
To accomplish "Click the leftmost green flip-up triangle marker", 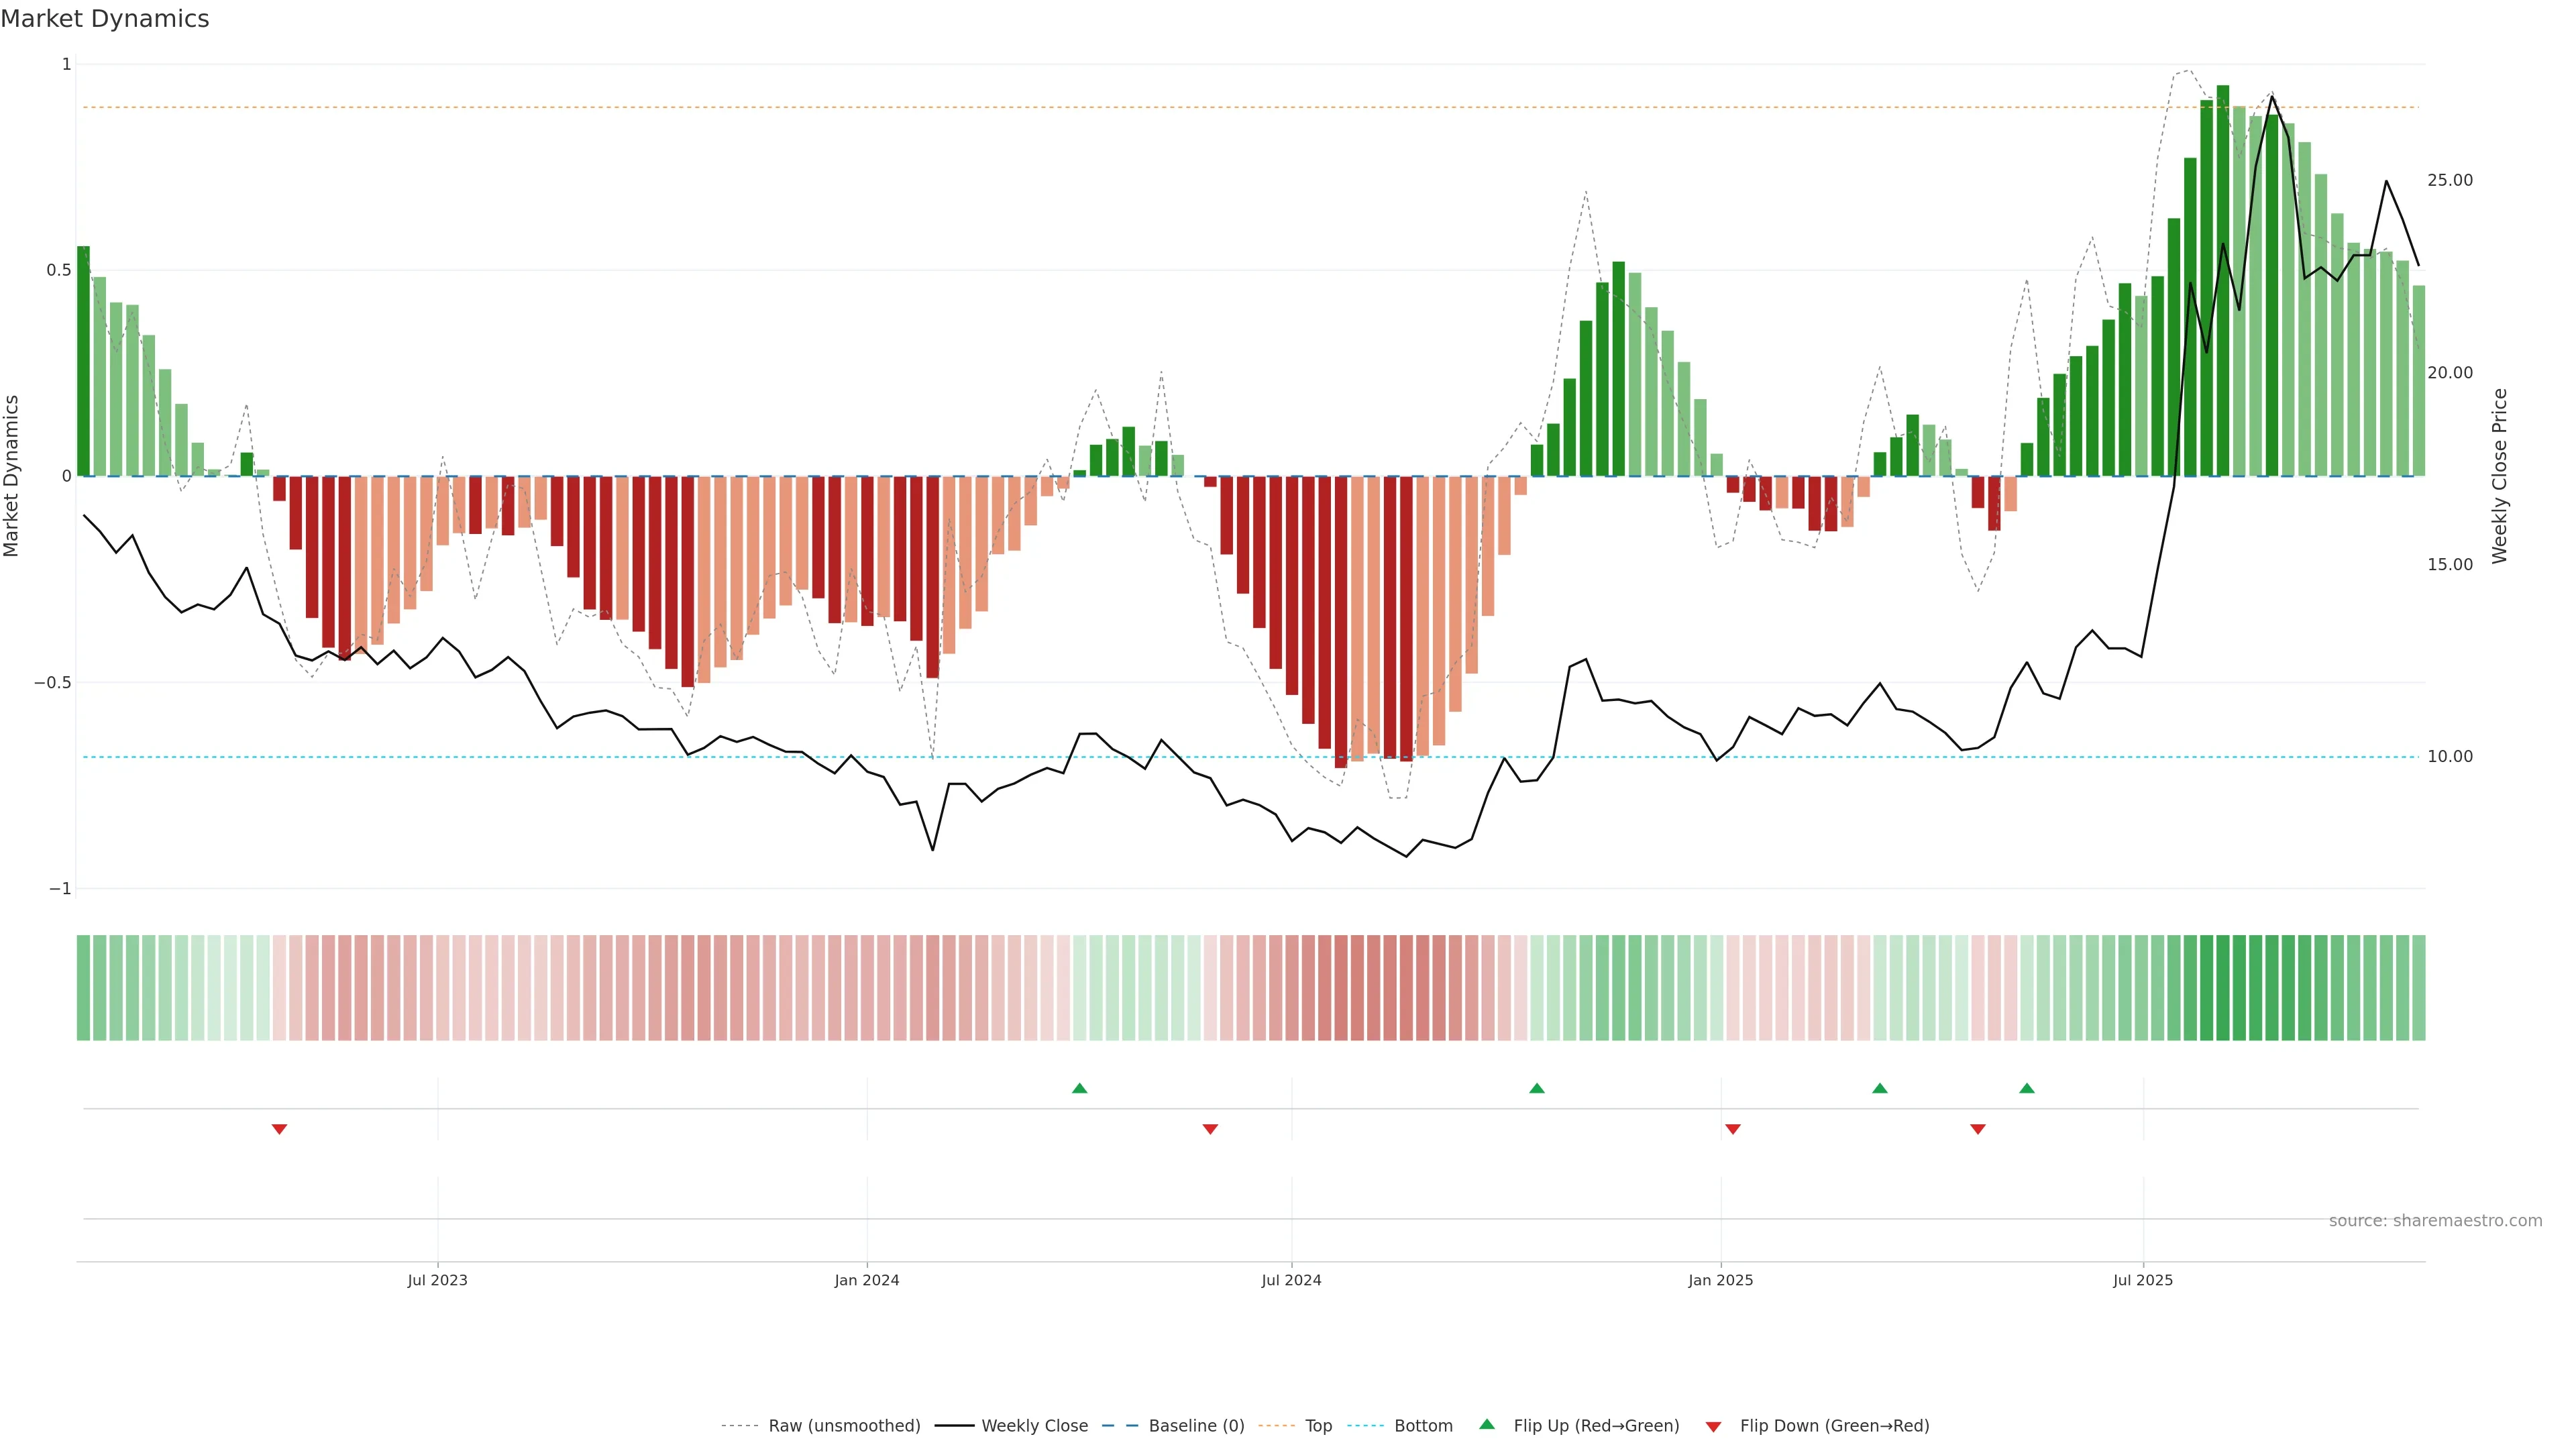I will pyautogui.click(x=1079, y=1088).
